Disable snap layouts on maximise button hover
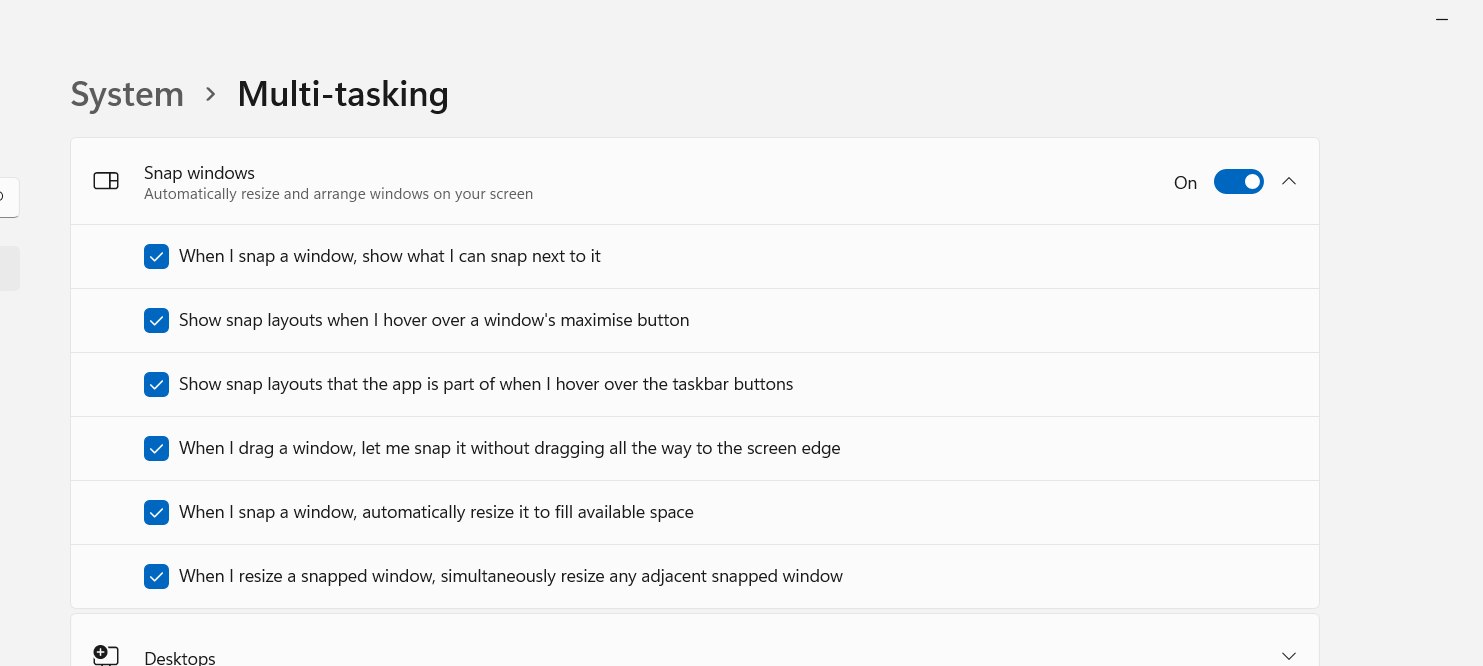 tap(156, 321)
